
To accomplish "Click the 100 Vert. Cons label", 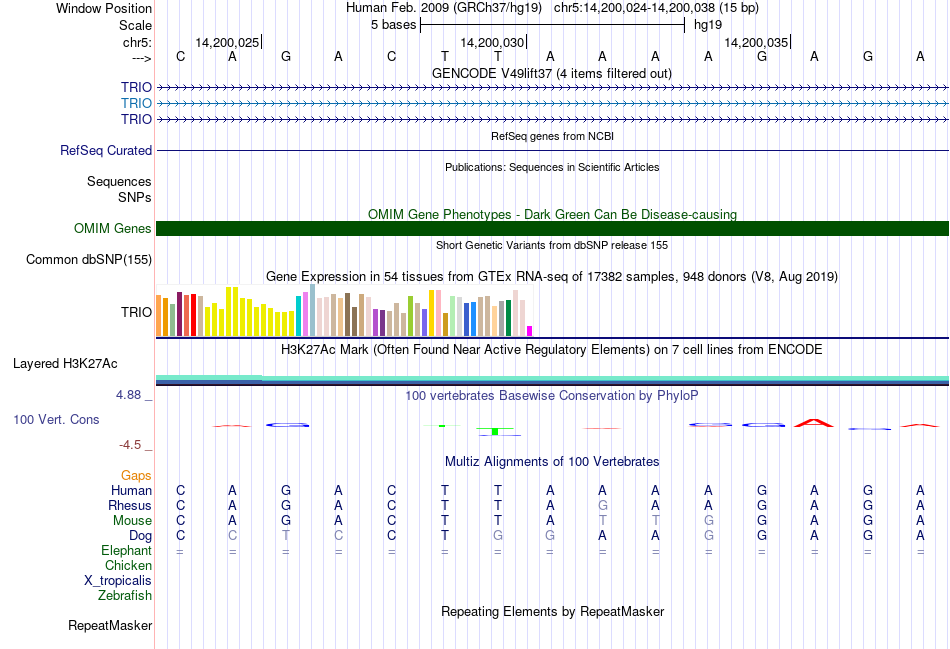I will pyautogui.click(x=56, y=419).
